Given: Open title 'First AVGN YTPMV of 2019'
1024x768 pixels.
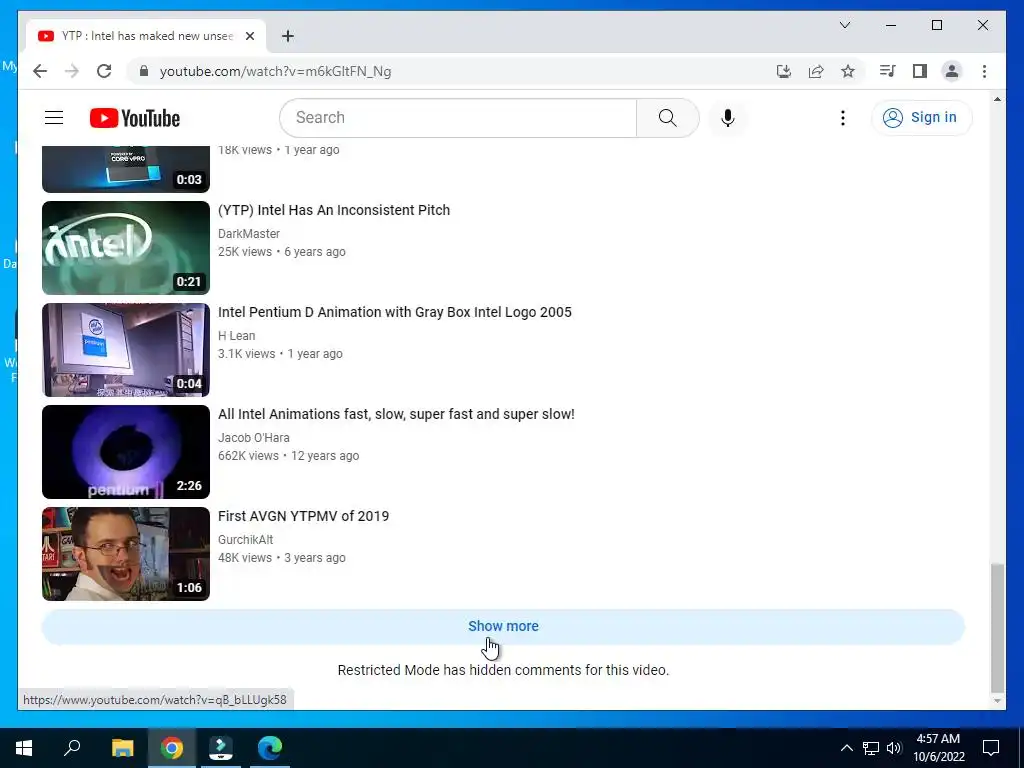Looking at the screenshot, I should [x=303, y=516].
